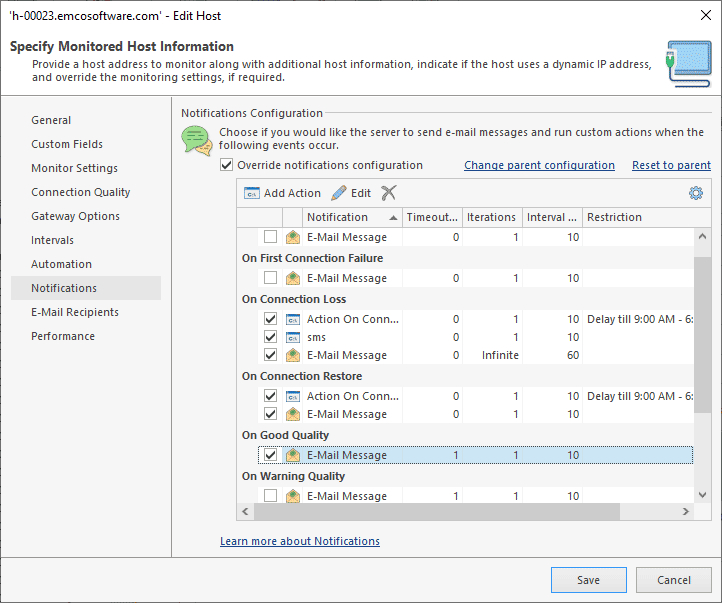Select the 'On Warning Quality' group header

click(x=293, y=476)
